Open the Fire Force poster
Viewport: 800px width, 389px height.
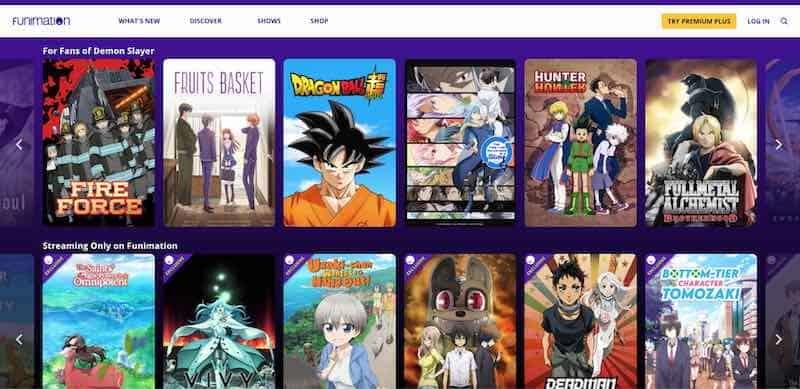point(98,143)
